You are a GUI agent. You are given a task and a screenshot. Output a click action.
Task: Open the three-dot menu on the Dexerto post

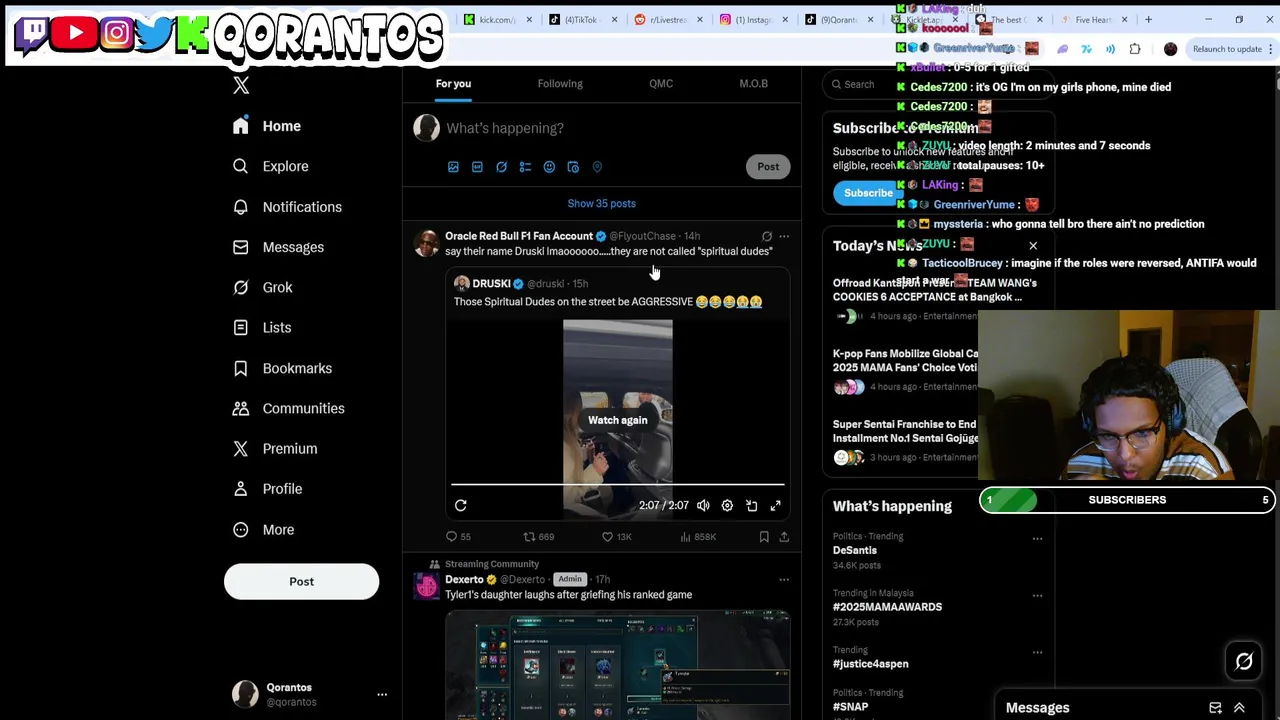click(784, 580)
